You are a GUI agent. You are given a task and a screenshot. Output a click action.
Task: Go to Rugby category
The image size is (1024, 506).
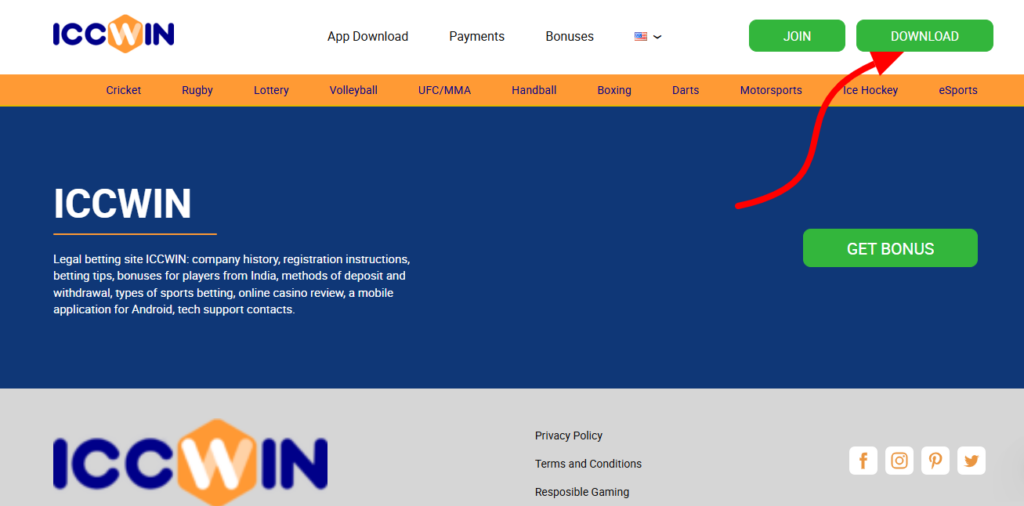click(x=197, y=90)
